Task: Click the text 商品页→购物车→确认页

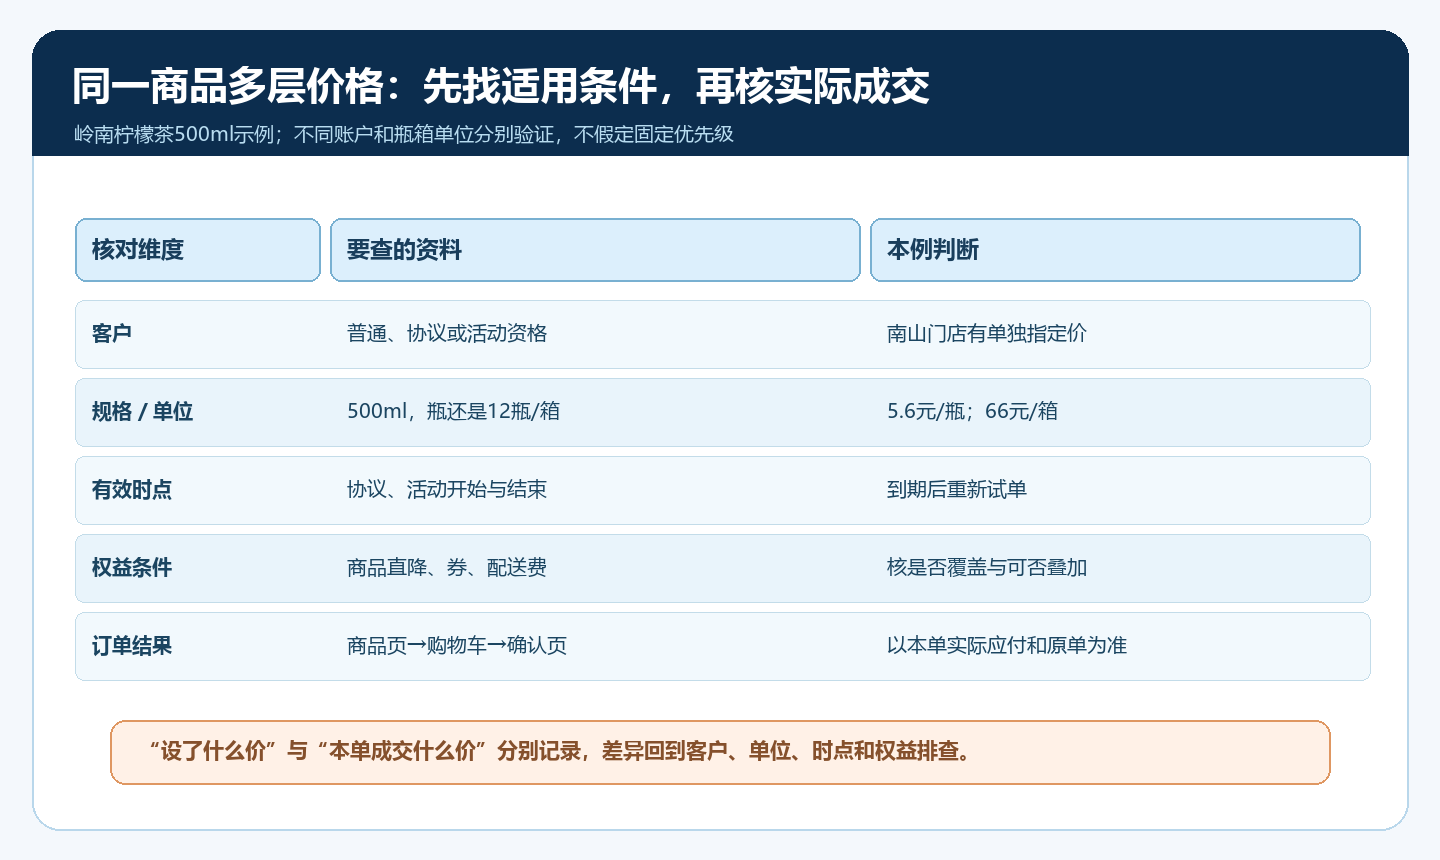Action: (457, 646)
